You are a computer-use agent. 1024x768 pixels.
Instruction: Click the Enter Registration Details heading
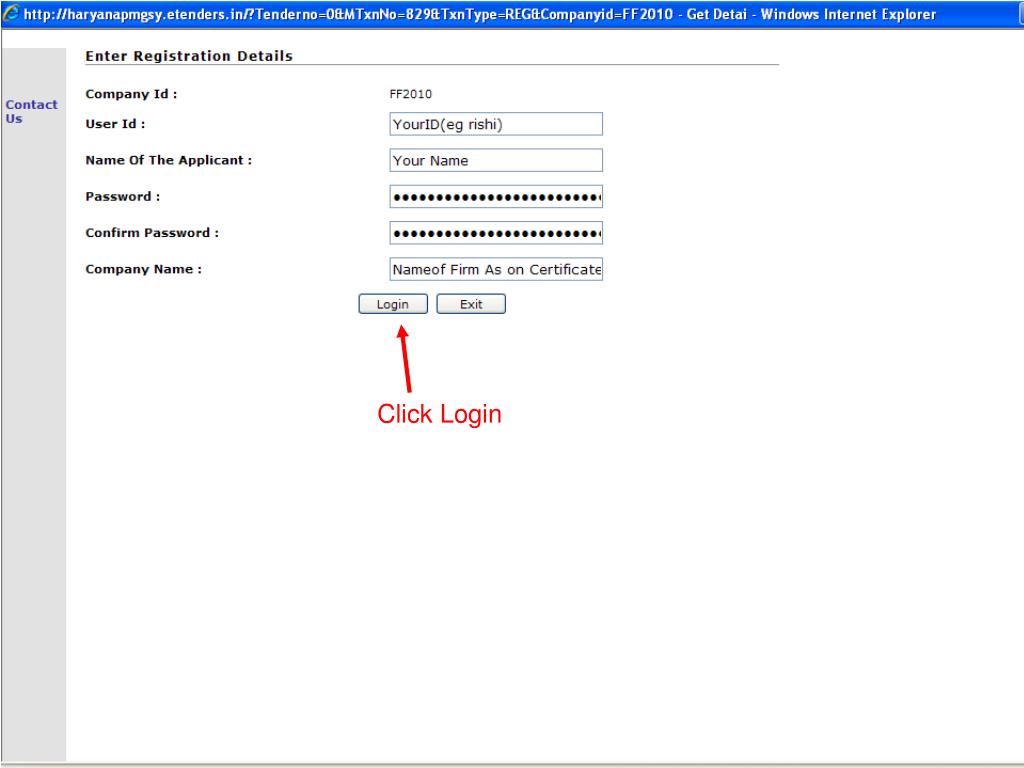click(x=189, y=56)
